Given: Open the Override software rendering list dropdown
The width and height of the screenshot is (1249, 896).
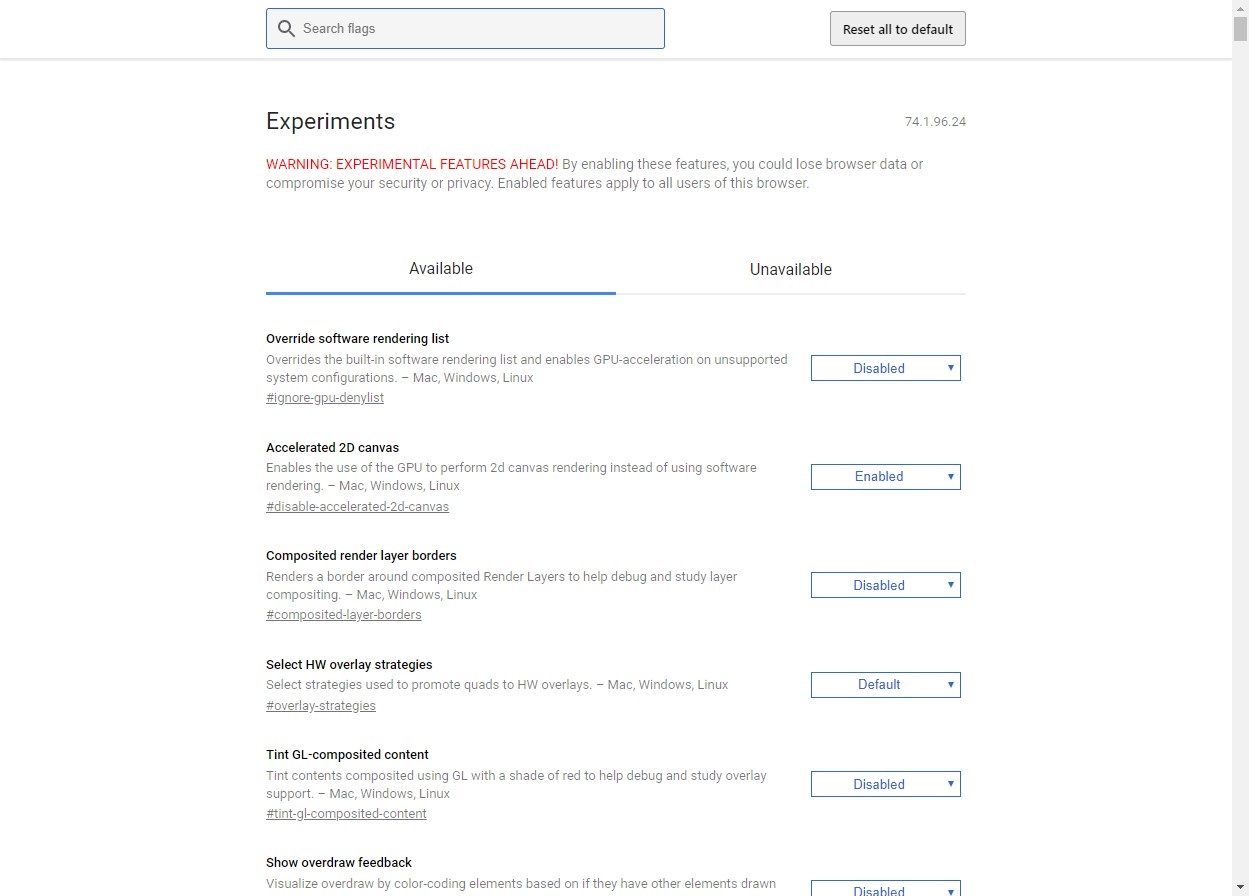Looking at the screenshot, I should click(885, 368).
